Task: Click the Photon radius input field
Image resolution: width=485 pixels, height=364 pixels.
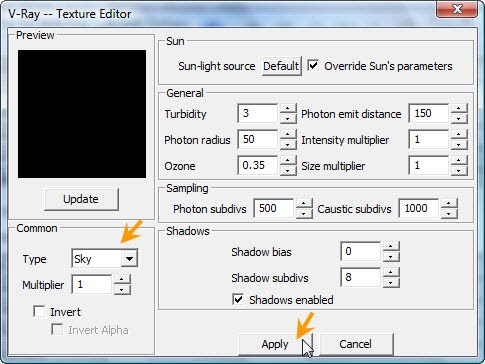Action: tap(257, 139)
